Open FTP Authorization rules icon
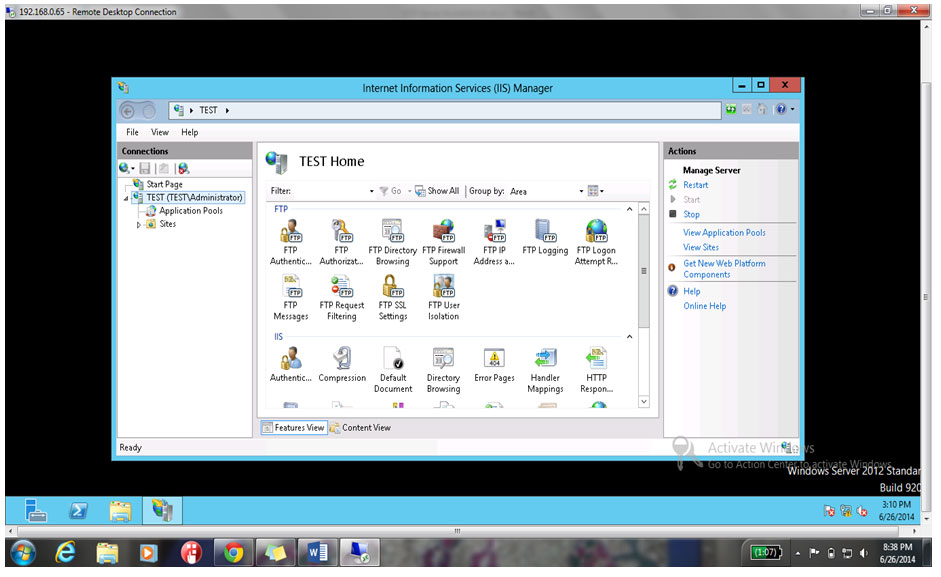 tap(341, 242)
